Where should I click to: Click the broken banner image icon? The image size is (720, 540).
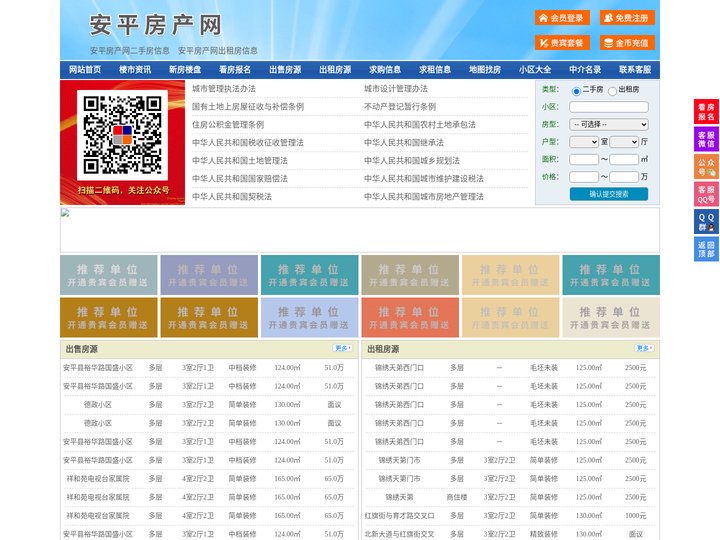[x=65, y=213]
